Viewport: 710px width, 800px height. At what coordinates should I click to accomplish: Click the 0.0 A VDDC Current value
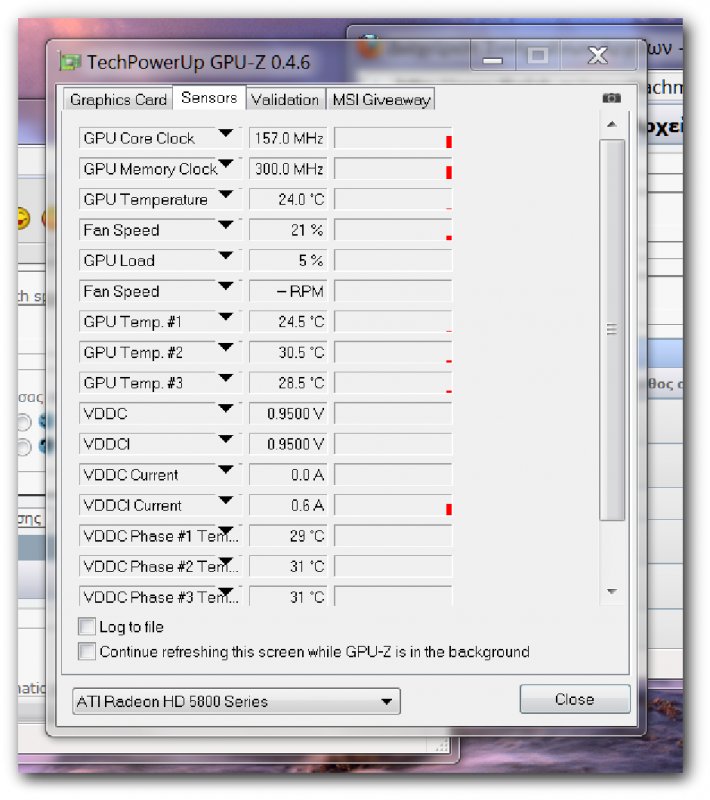tap(288, 475)
